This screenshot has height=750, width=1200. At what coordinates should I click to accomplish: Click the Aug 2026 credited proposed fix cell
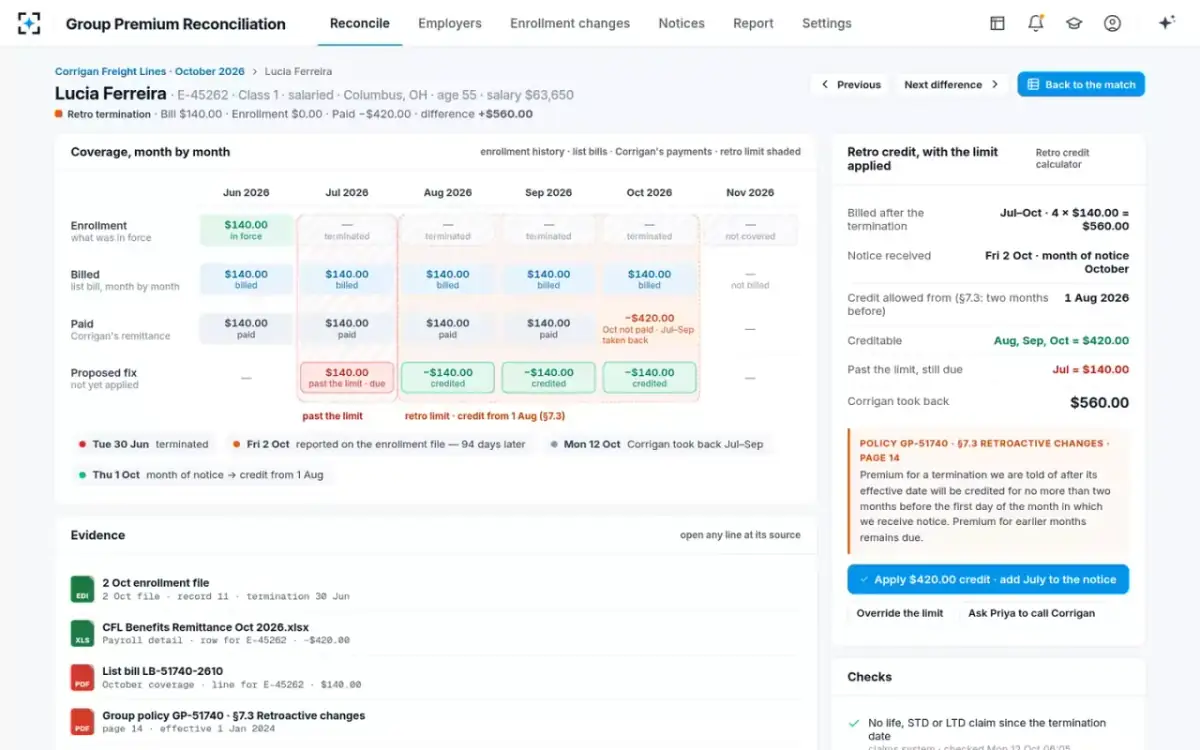pos(447,377)
